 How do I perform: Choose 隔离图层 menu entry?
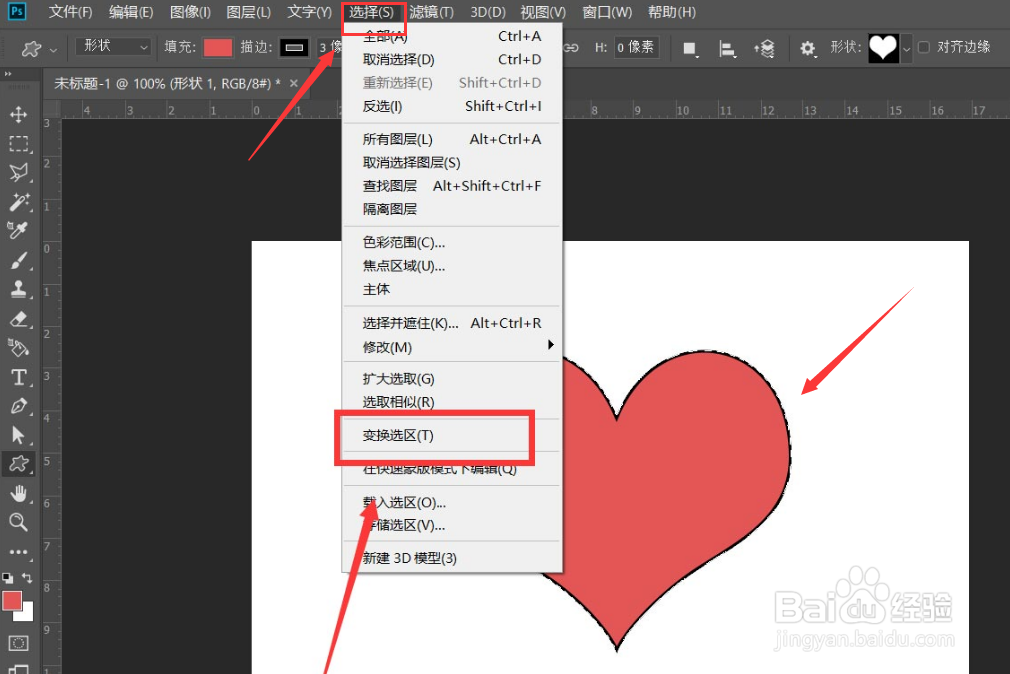click(452, 209)
